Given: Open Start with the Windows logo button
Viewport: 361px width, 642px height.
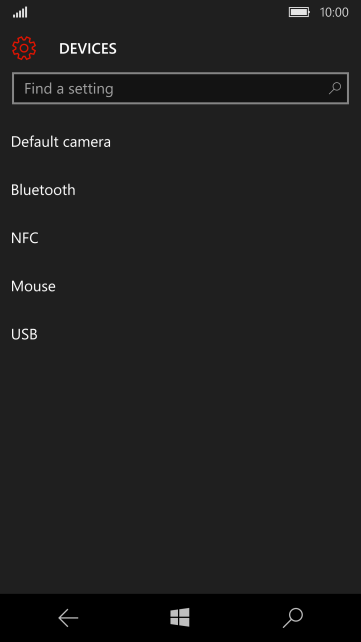Looking at the screenshot, I should [x=180, y=617].
